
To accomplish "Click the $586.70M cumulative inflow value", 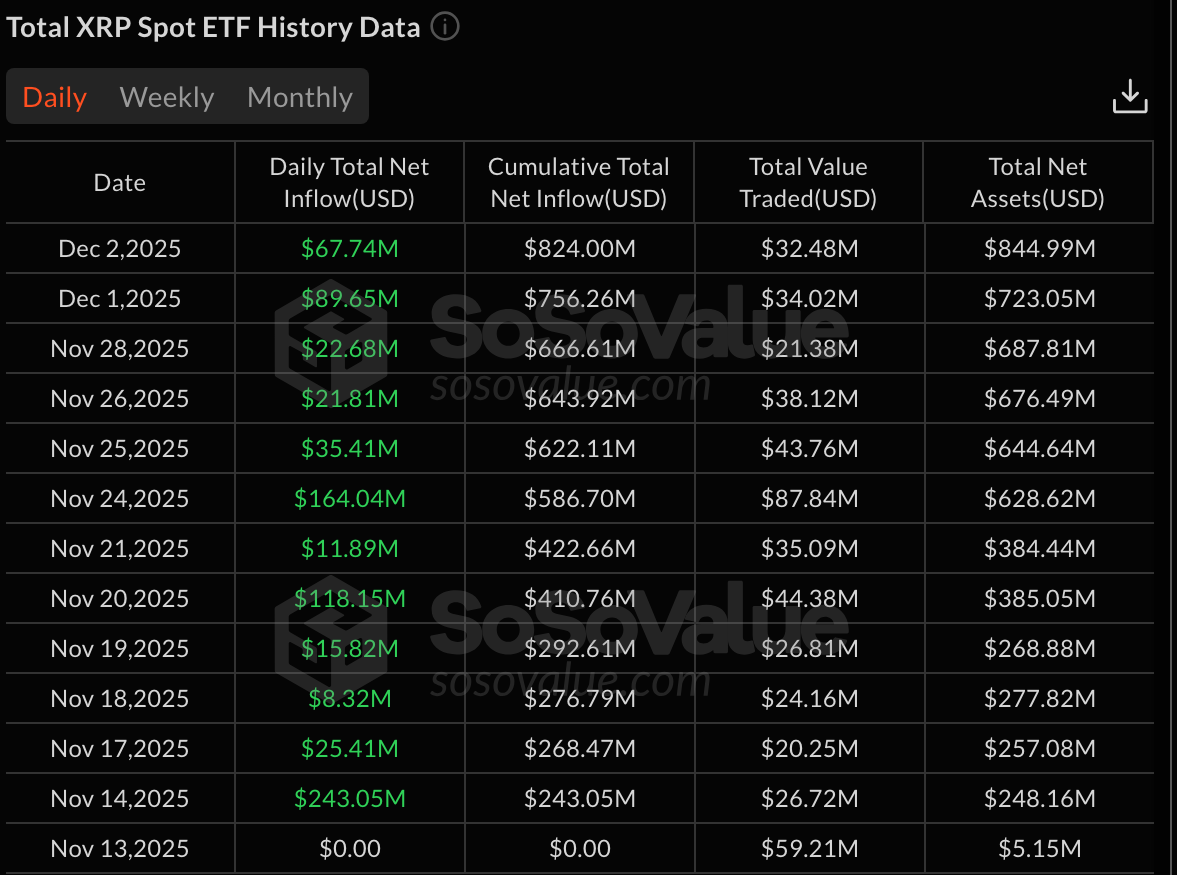I will tap(579, 498).
